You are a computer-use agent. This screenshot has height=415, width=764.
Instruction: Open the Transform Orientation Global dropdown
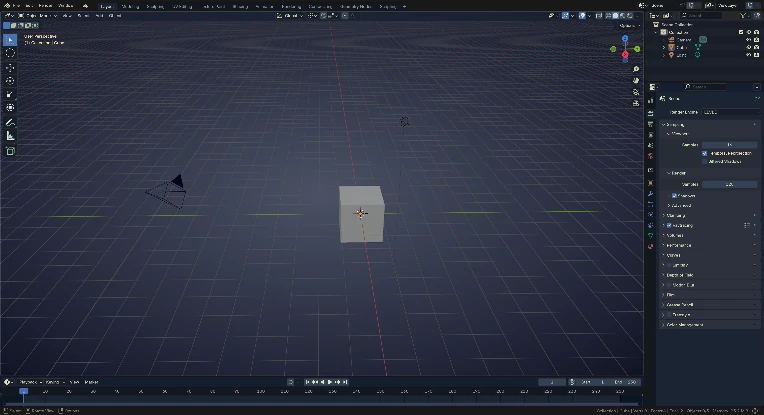pyautogui.click(x=290, y=16)
